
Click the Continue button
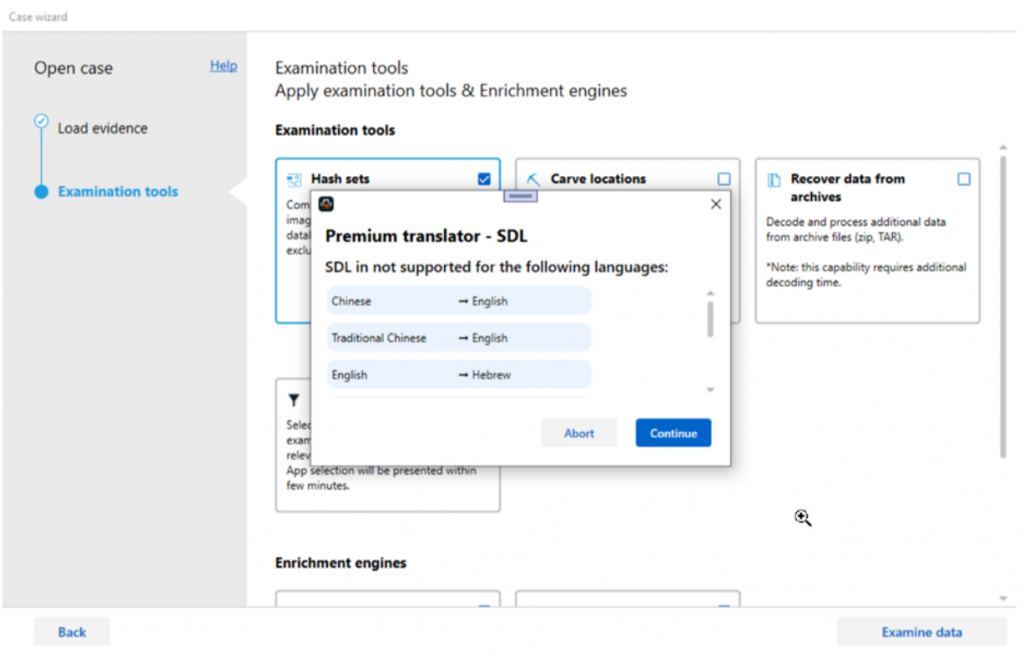click(x=673, y=433)
